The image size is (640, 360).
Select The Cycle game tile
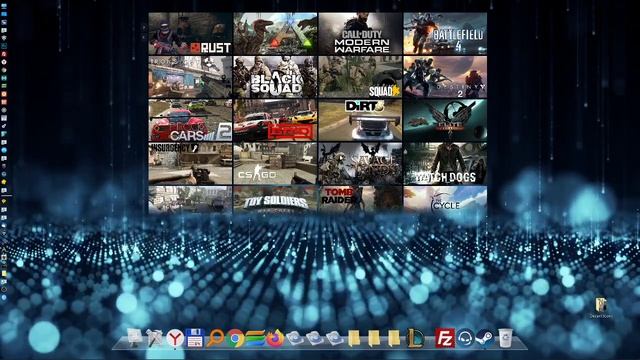click(445, 200)
